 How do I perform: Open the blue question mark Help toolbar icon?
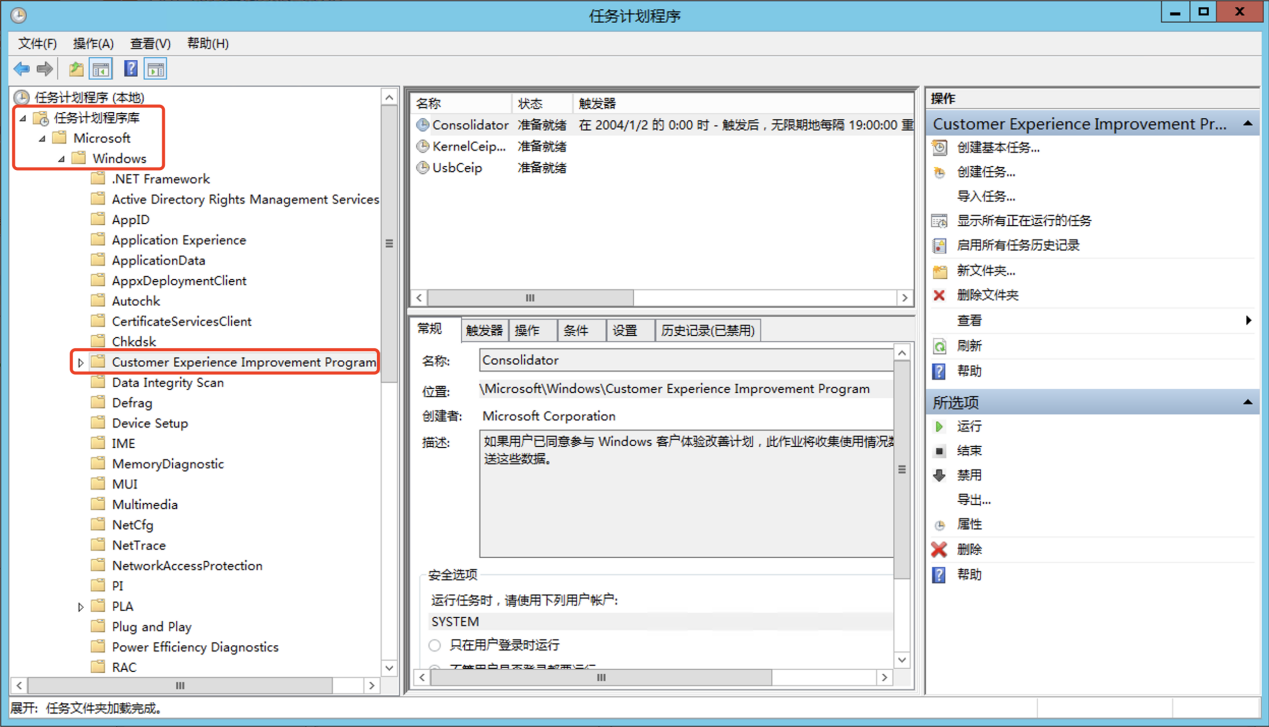point(131,69)
